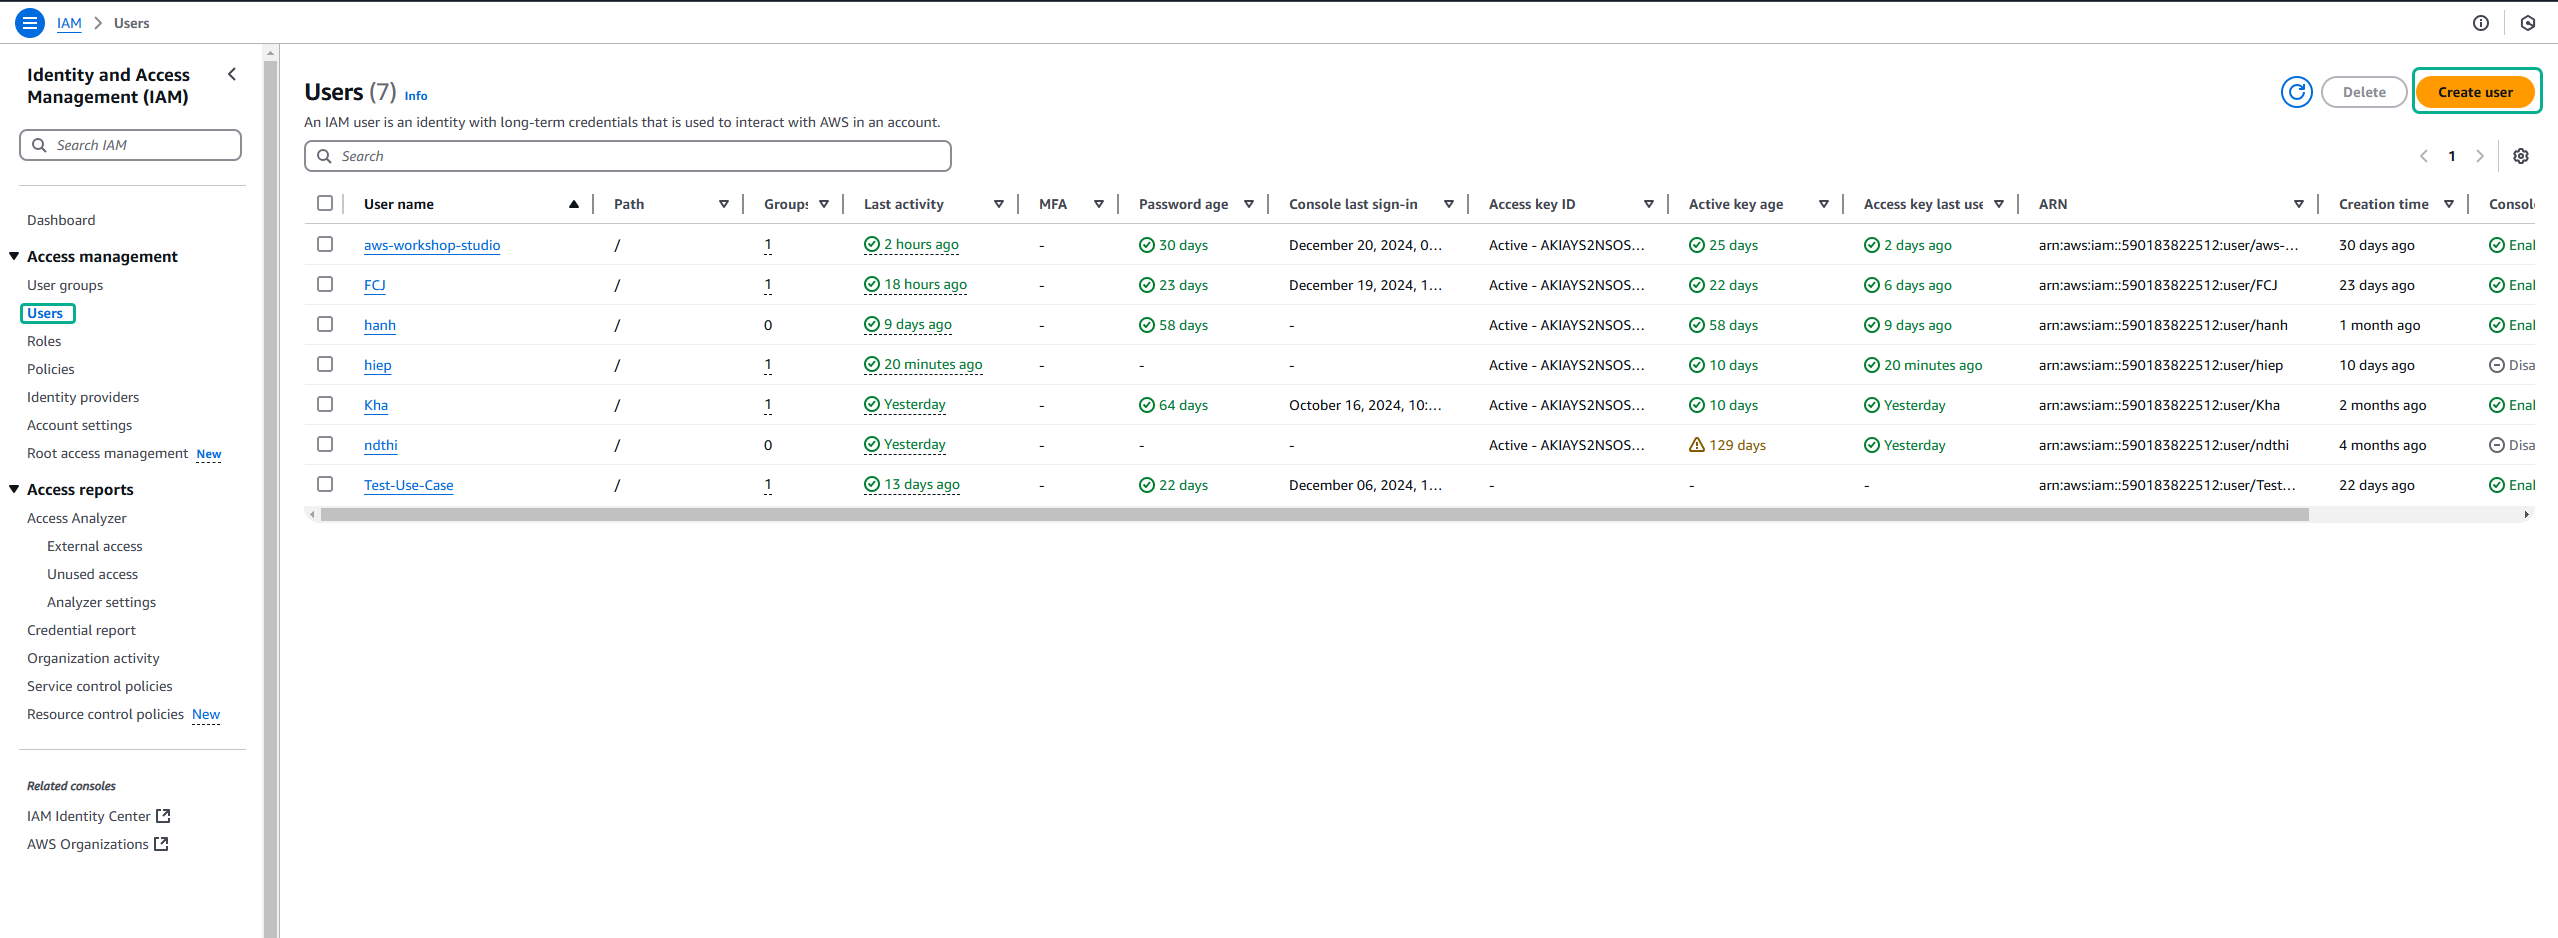Click the search icon in Search IAM box

39,145
